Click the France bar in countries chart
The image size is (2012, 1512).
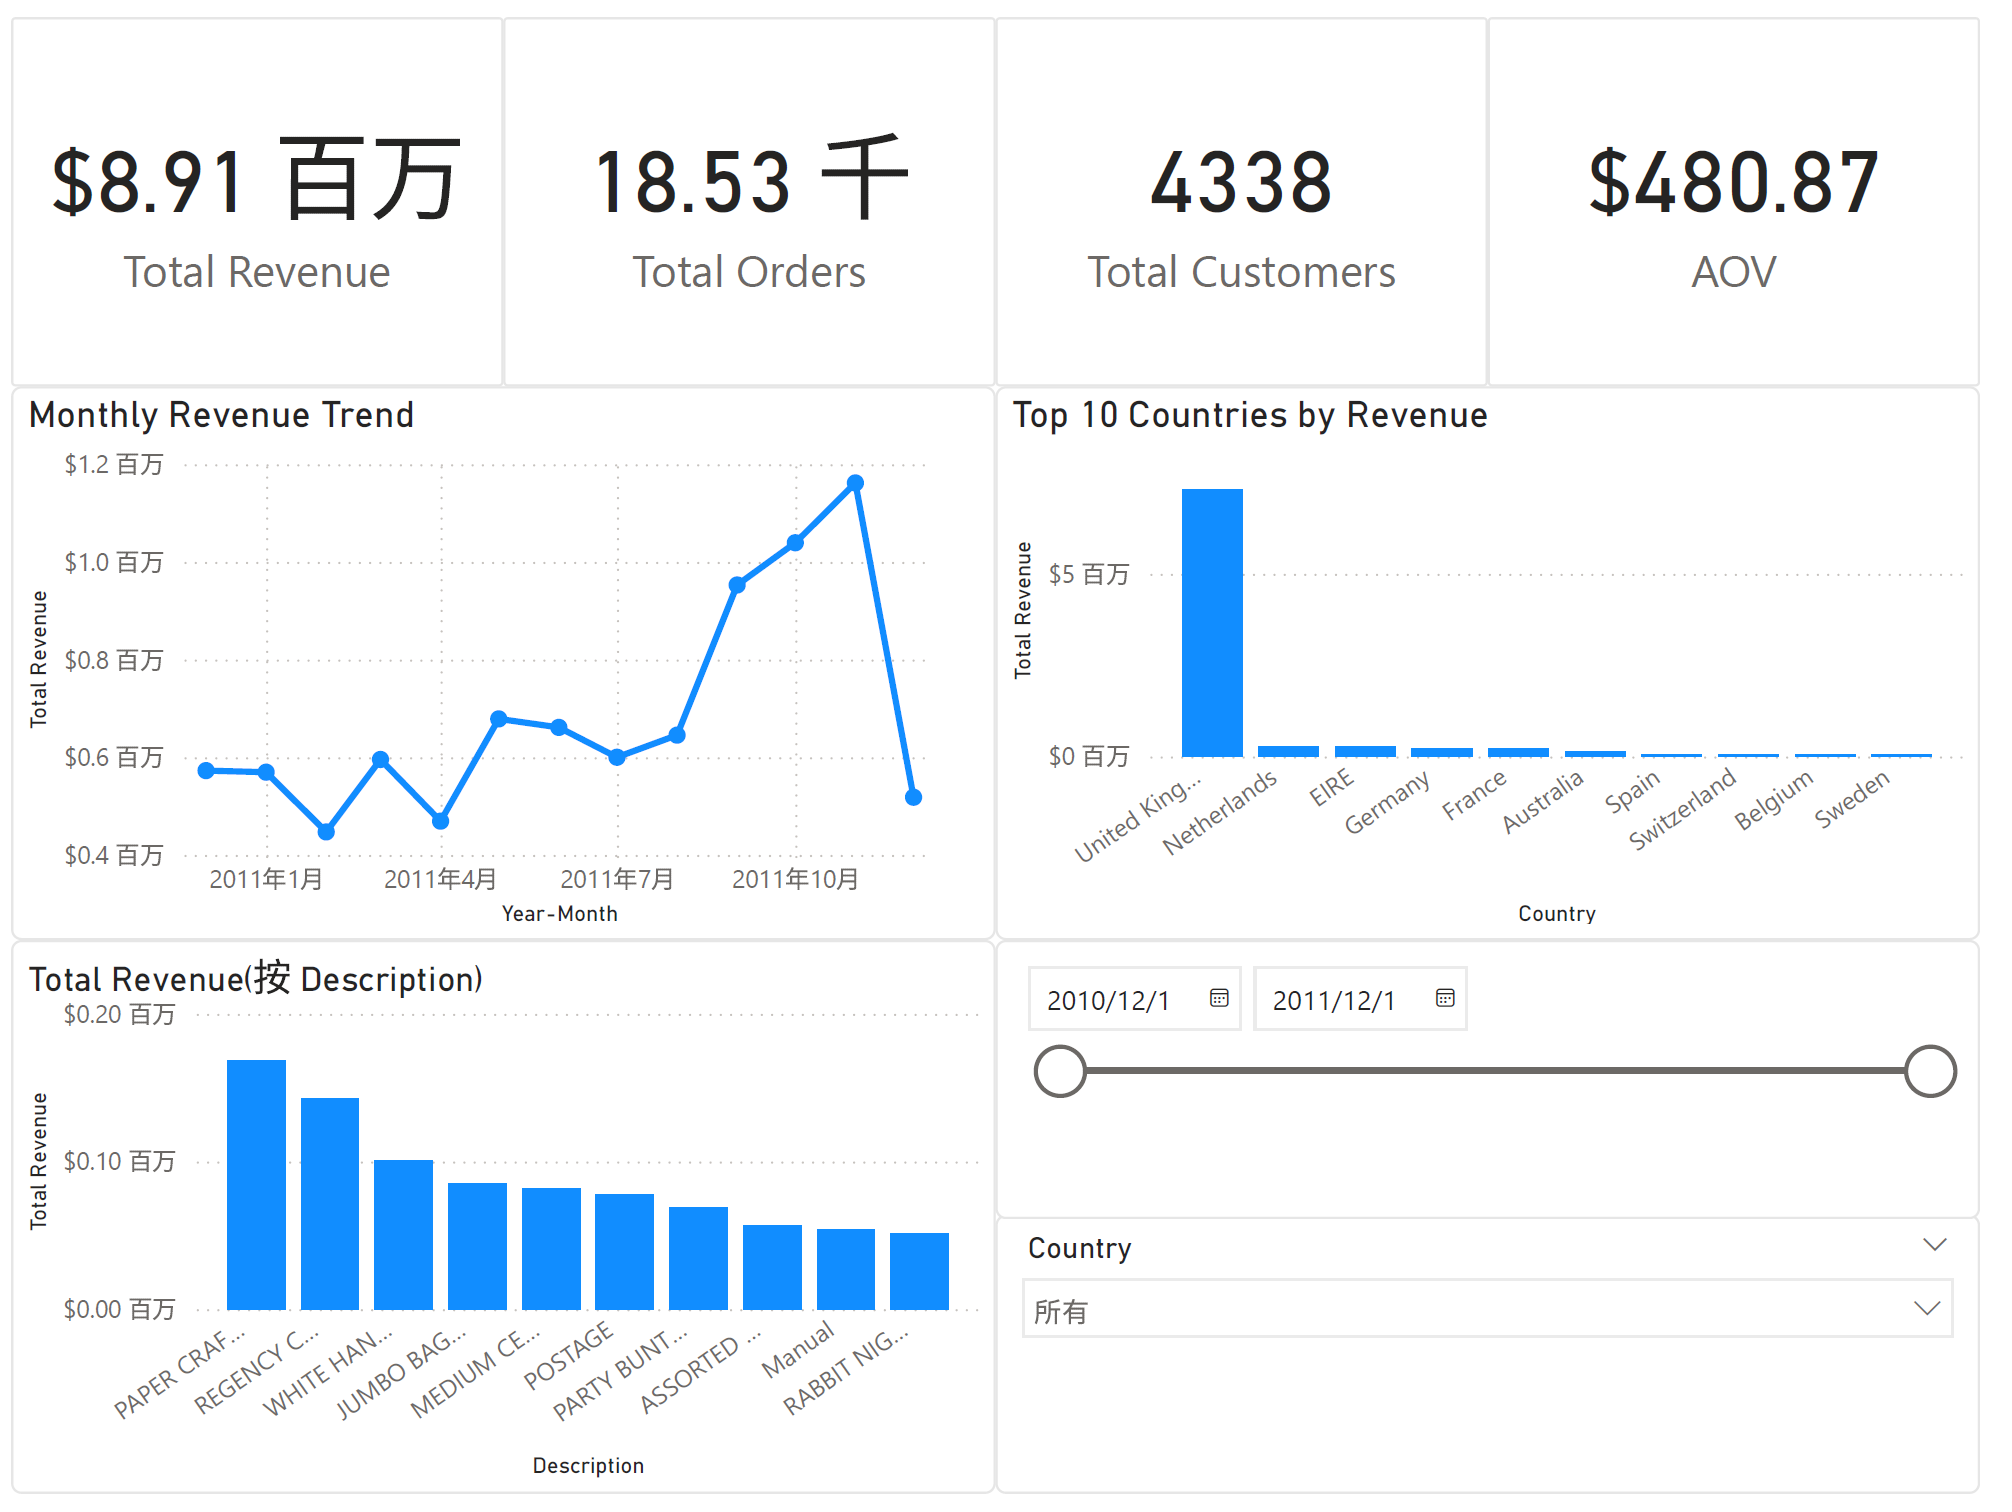coord(1518,752)
